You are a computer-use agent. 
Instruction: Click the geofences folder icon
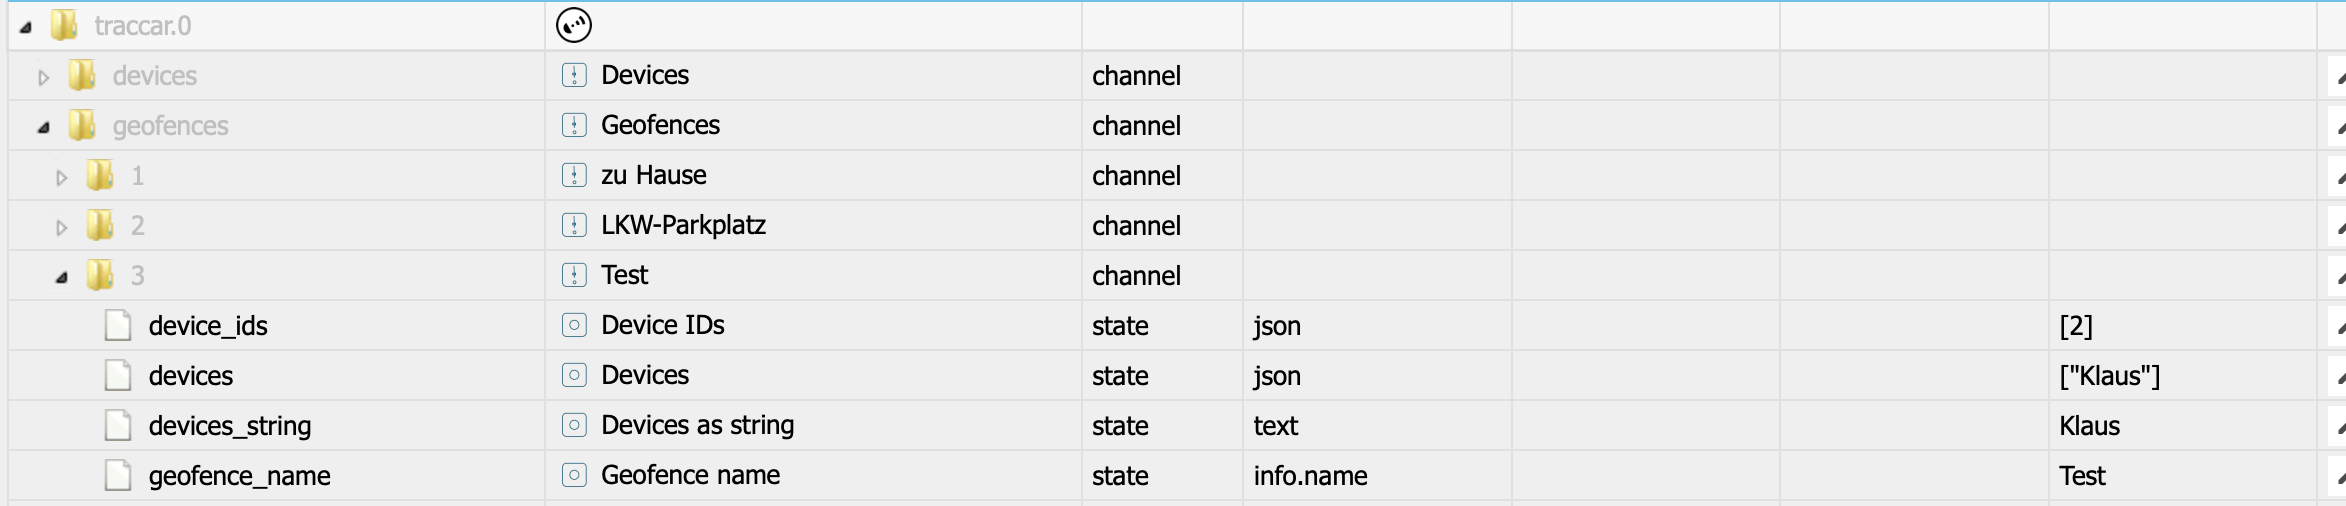point(82,125)
